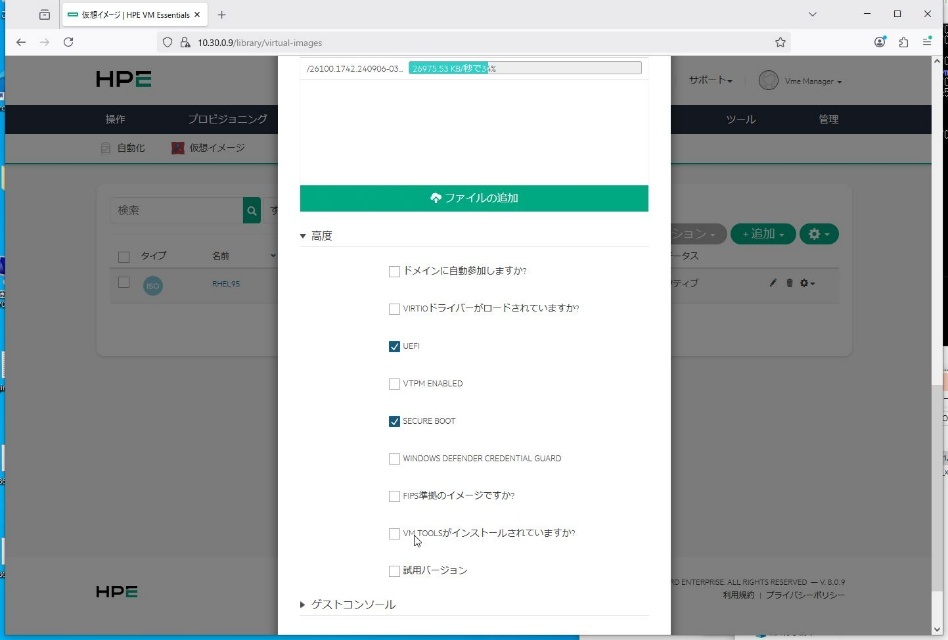
Task: Click the ファイルの追加 button
Action: click(473, 198)
